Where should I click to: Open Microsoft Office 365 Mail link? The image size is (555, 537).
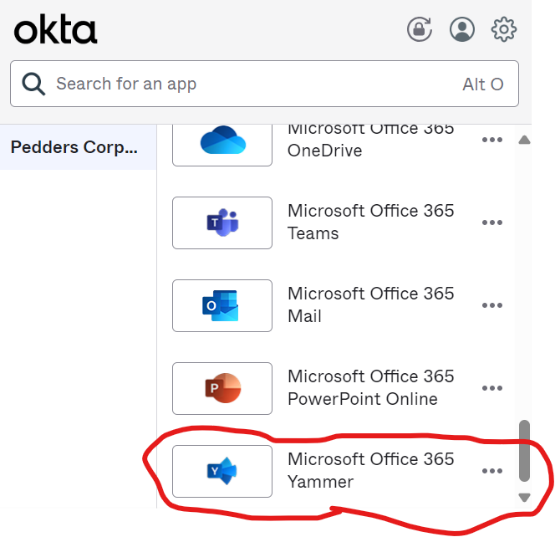tap(371, 305)
